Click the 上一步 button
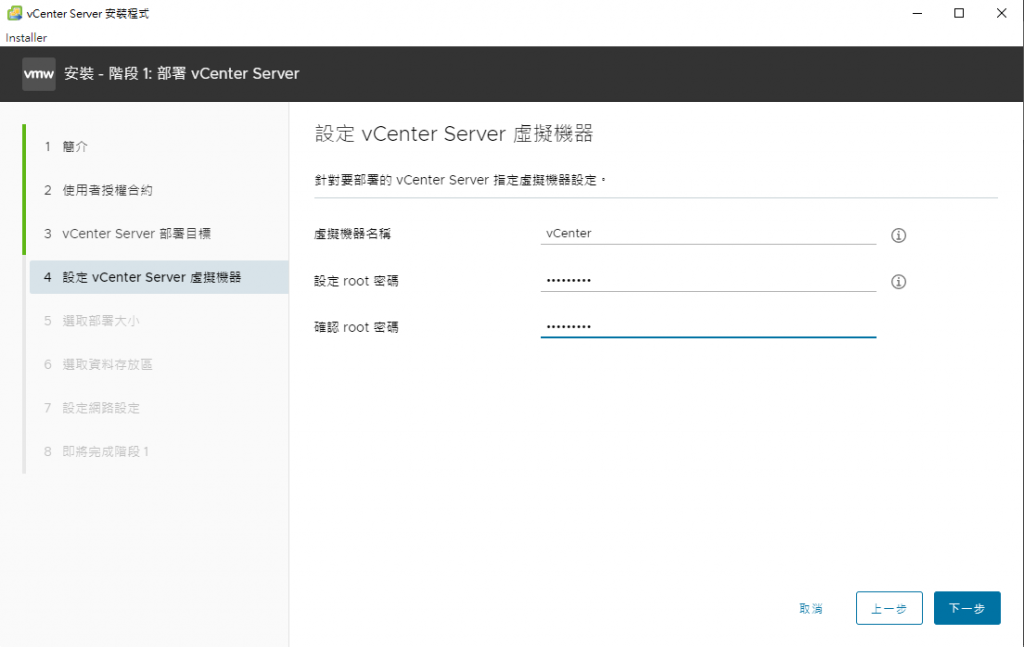Screen dimensions: 1024x647 pos(889,608)
